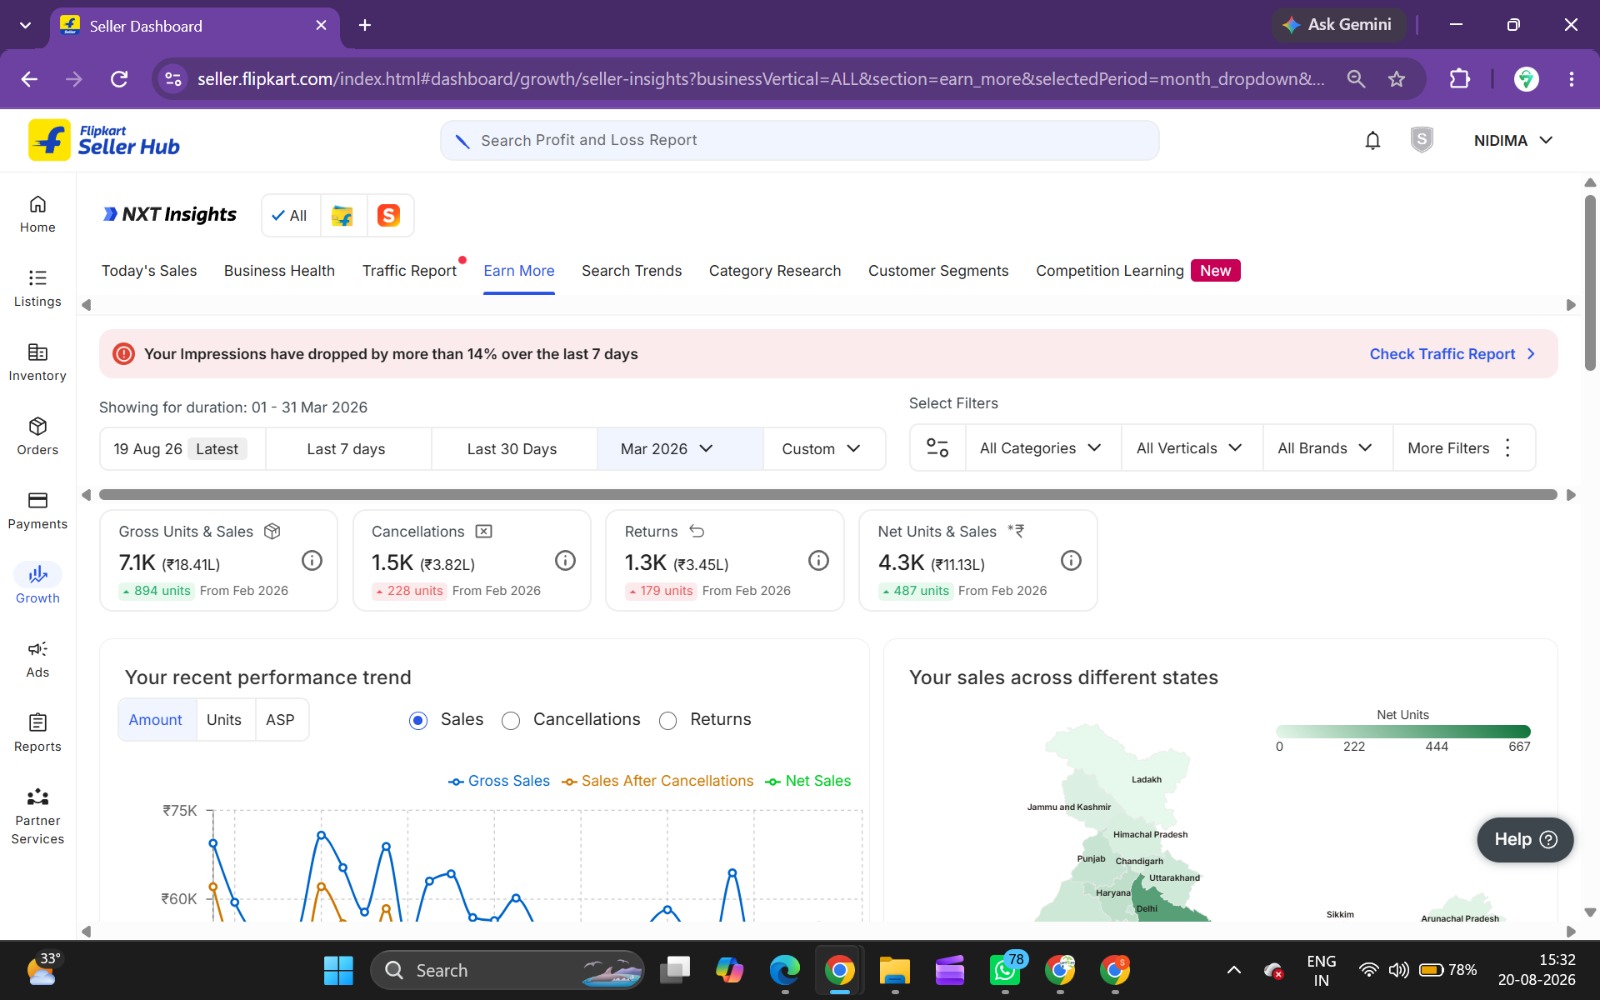Open WhatsApp from the taskbar
Viewport: 1600px width, 1000px height.
[1006, 969]
